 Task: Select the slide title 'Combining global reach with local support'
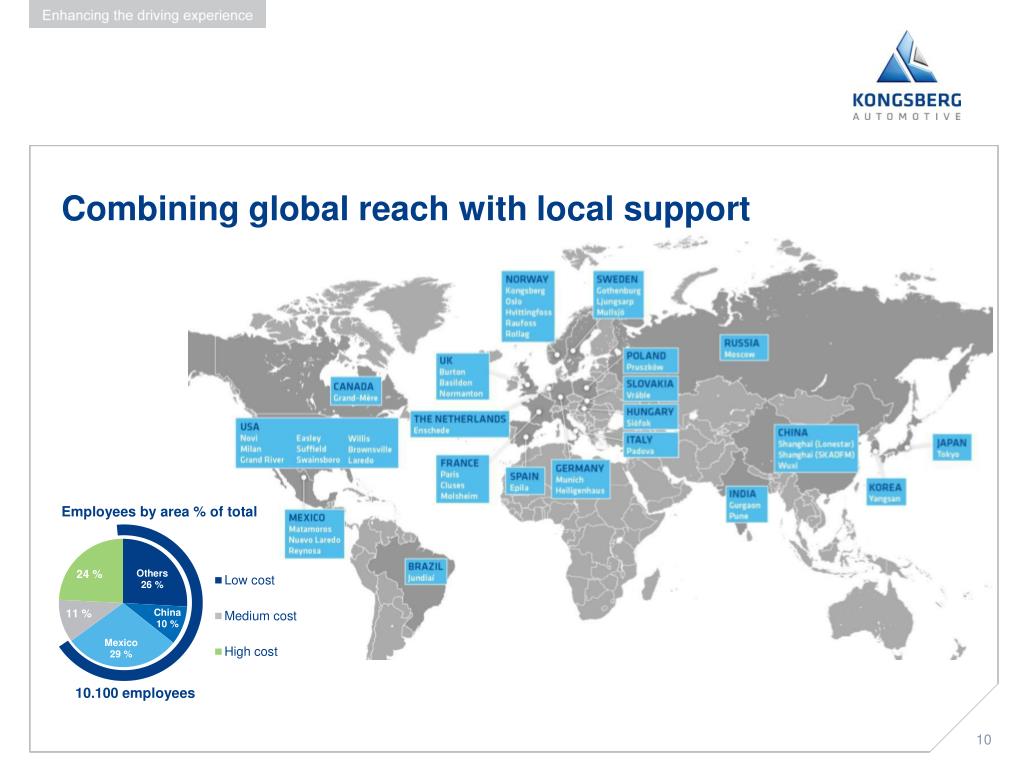click(x=406, y=209)
